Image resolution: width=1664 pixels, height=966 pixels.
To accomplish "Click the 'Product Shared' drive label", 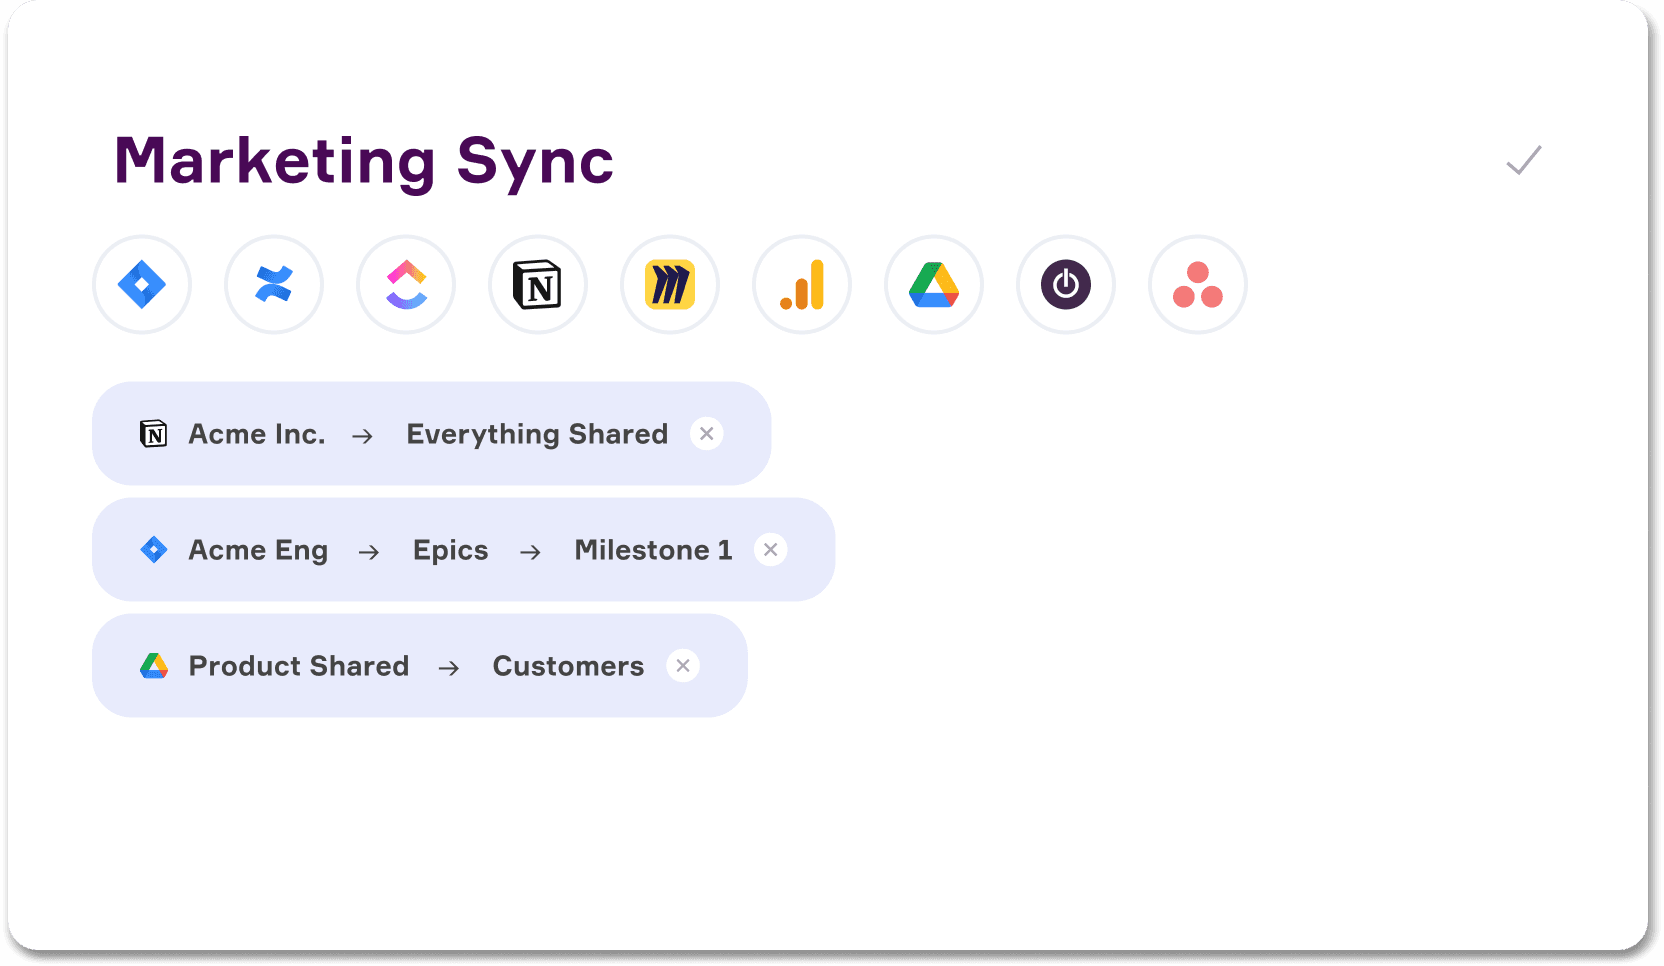I will point(299,666).
